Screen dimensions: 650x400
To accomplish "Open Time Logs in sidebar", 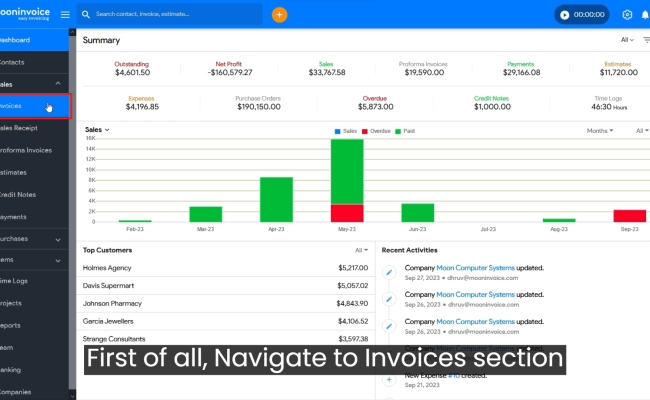I will click(34, 281).
